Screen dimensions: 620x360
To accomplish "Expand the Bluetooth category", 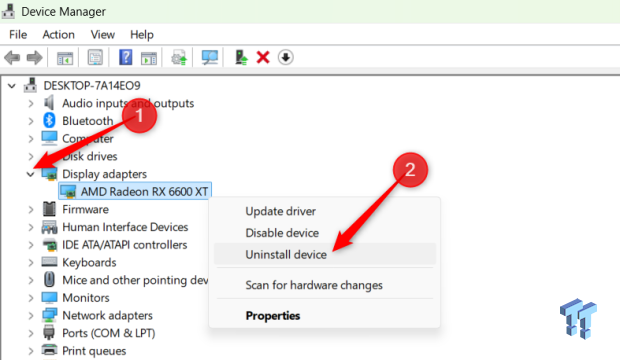I will 31,121.
